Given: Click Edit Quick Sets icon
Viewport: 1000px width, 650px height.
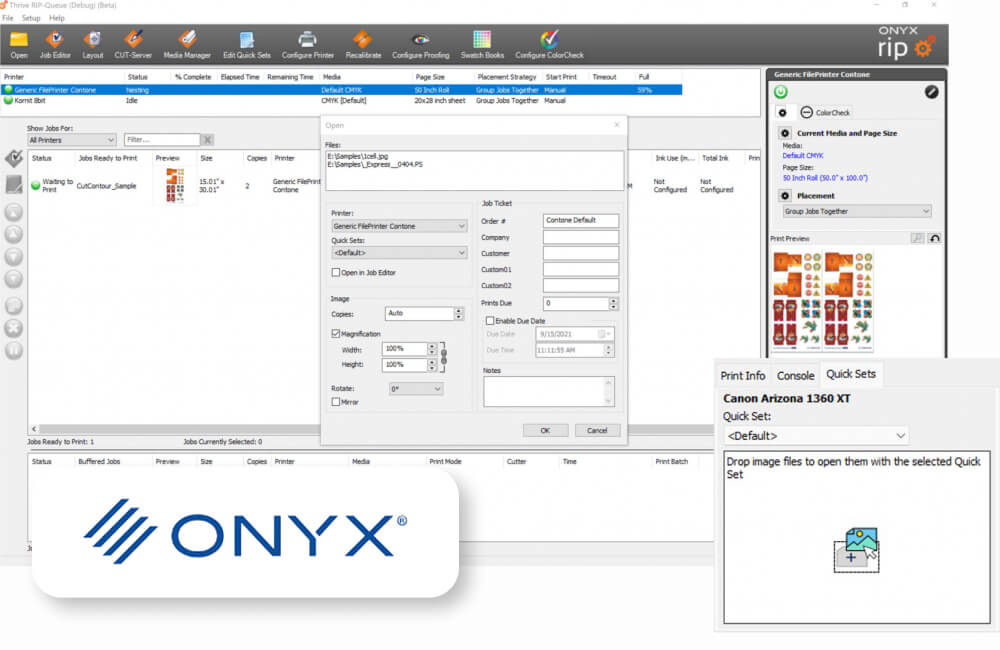Looking at the screenshot, I should [247, 45].
